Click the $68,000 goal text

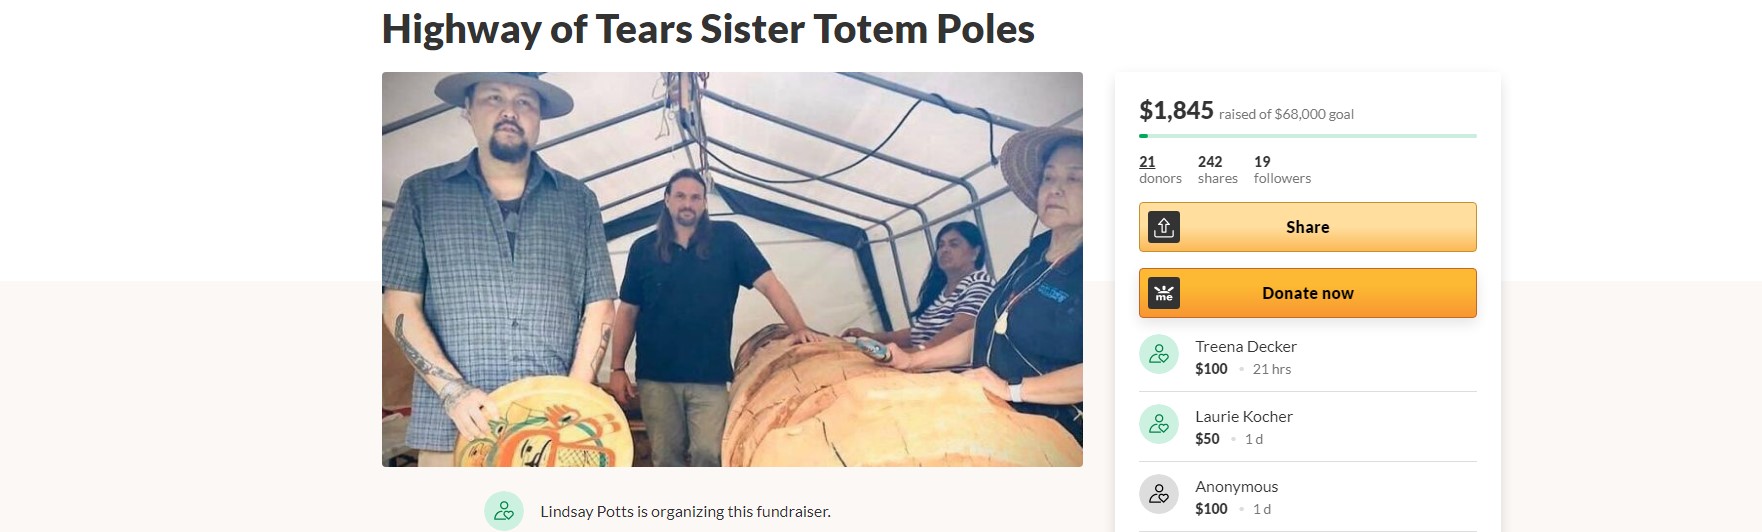(1314, 114)
